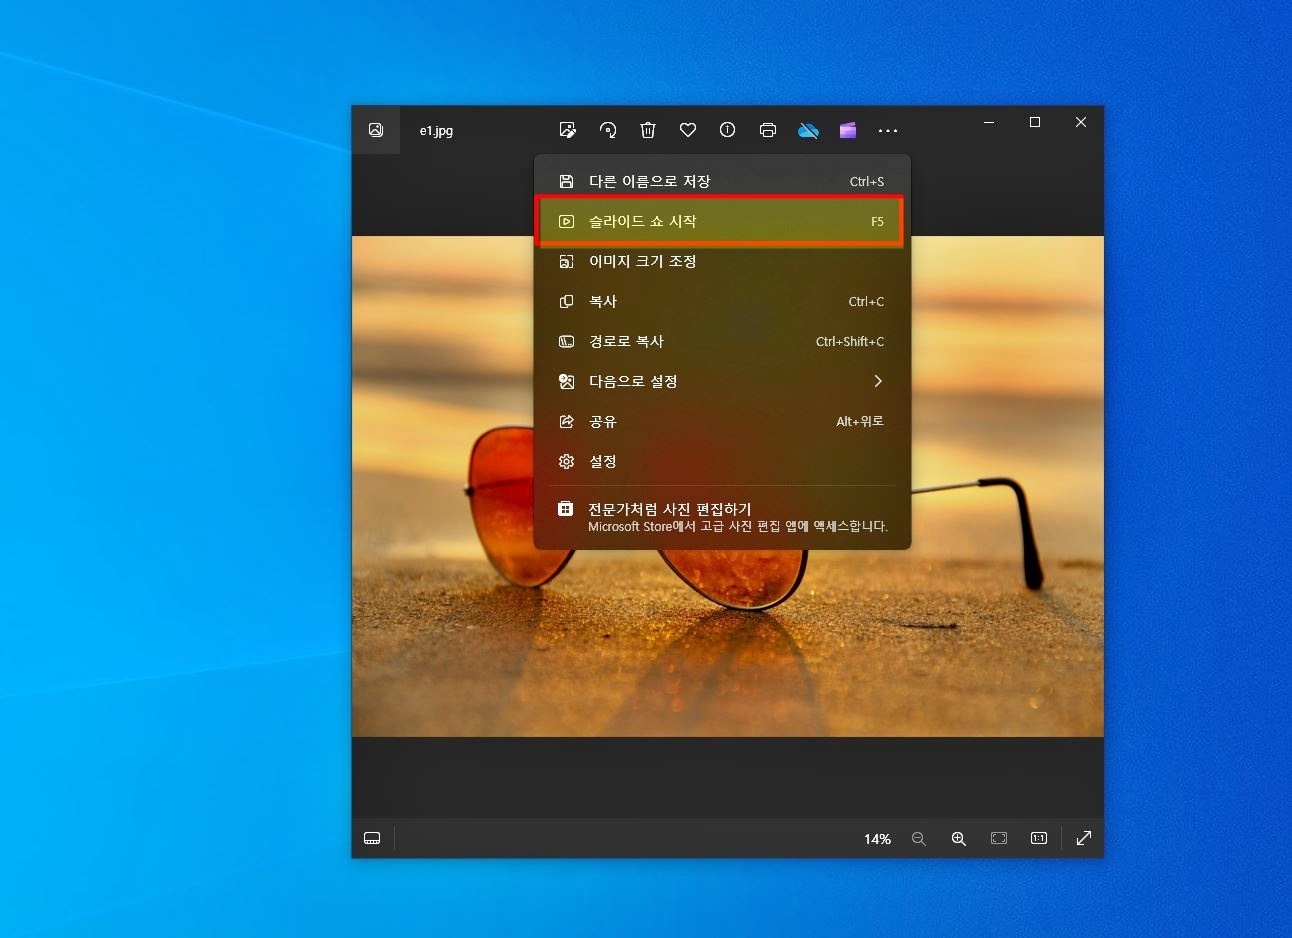Mark the photo as favorite with heart icon
Image resolution: width=1292 pixels, height=938 pixels.
pyautogui.click(x=688, y=130)
